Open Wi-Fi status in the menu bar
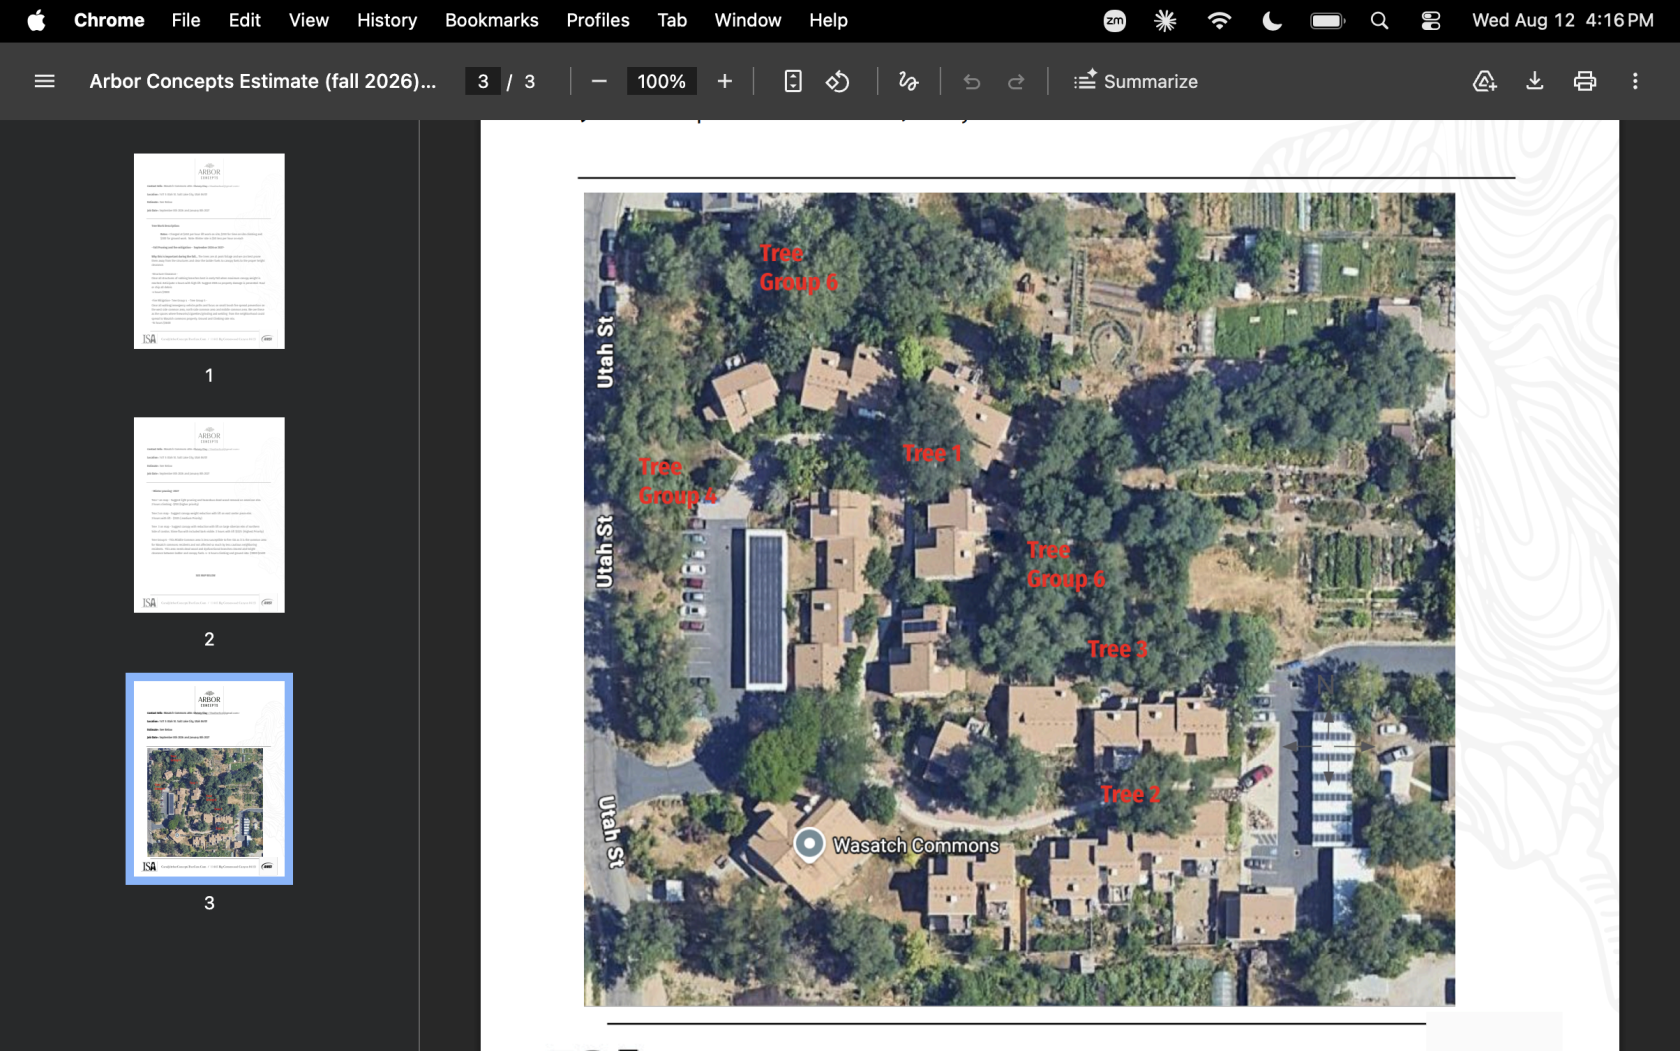The width and height of the screenshot is (1680, 1051). point(1219,20)
